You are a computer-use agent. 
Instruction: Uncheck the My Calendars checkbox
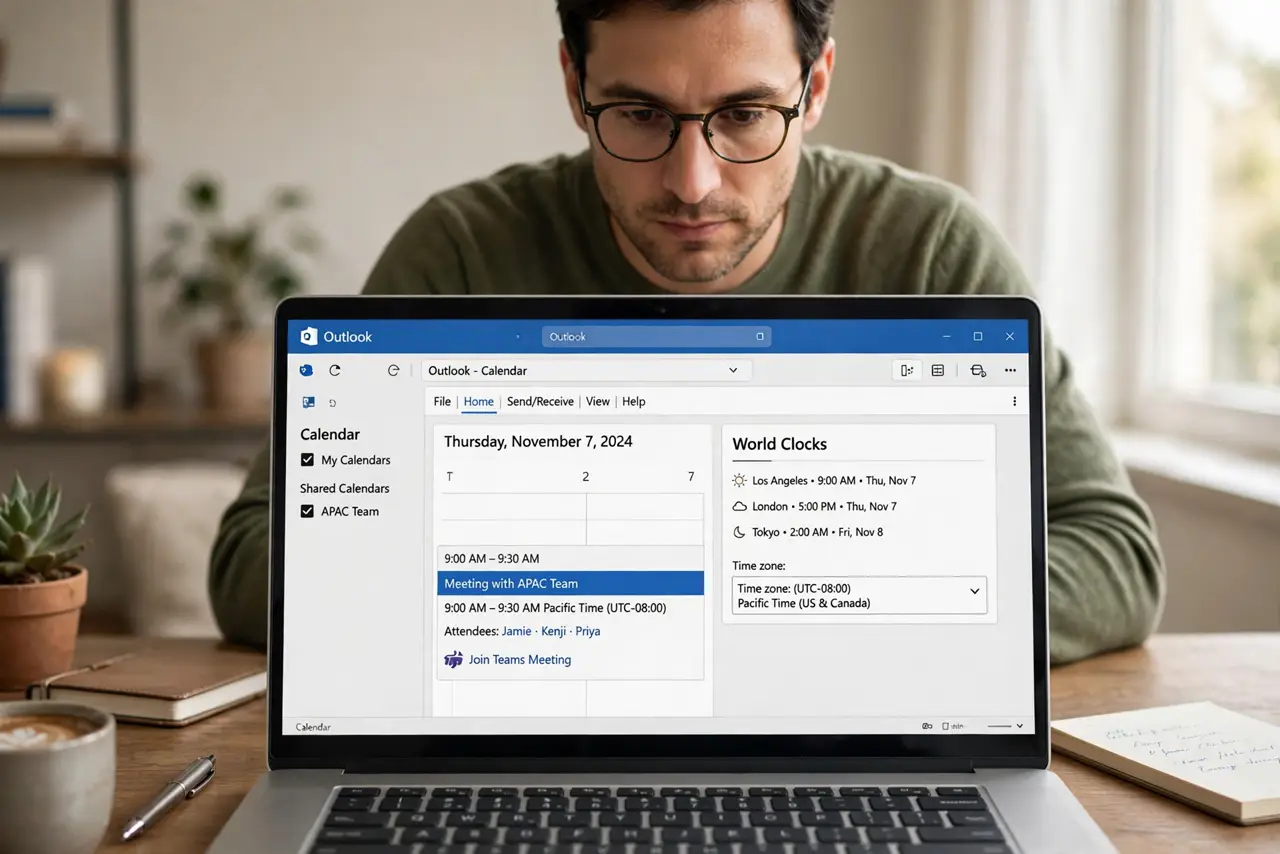click(307, 460)
